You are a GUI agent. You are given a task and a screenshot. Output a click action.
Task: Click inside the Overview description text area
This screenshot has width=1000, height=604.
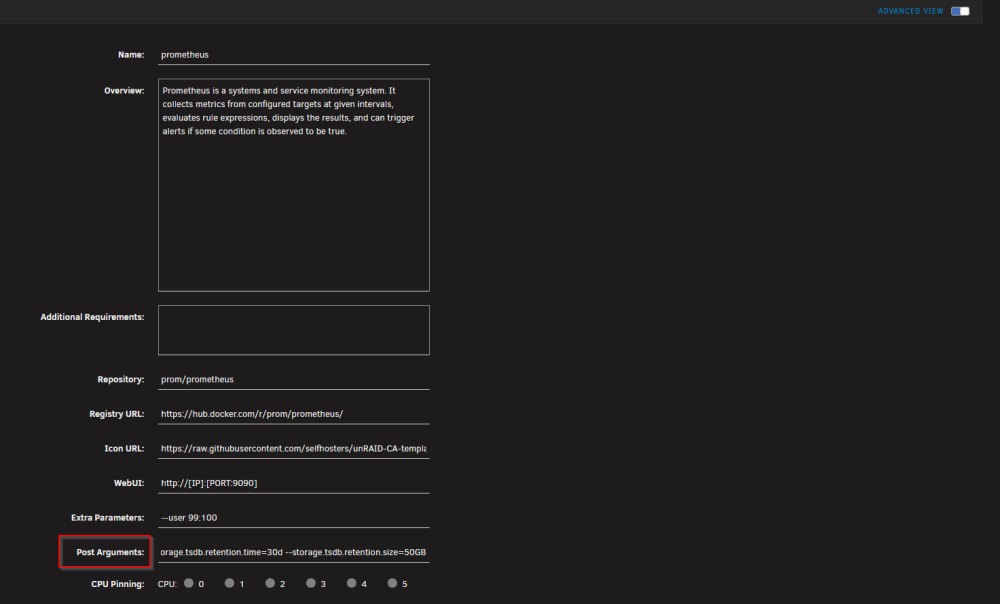point(293,185)
